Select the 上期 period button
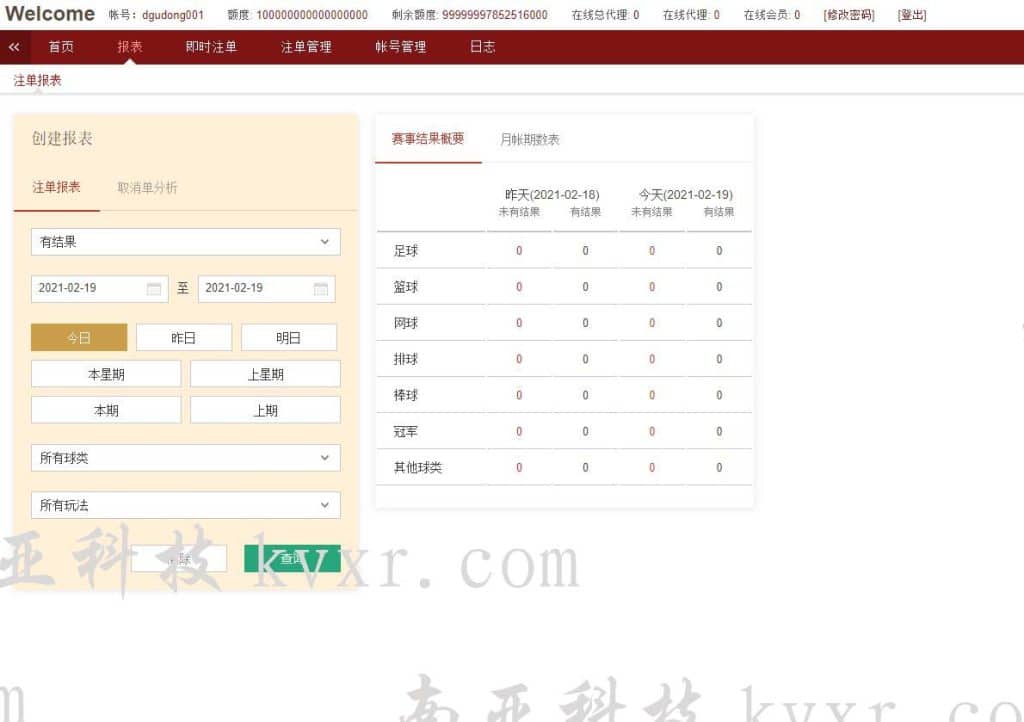 (x=265, y=410)
